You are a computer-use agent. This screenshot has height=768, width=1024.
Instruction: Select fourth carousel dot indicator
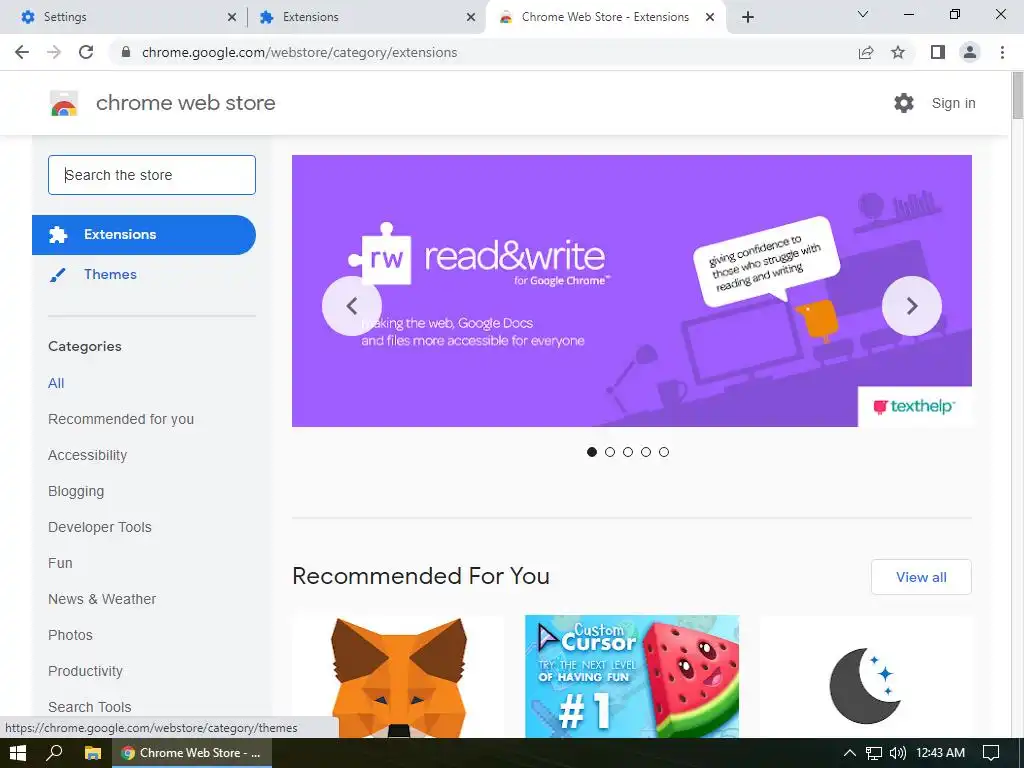point(646,452)
